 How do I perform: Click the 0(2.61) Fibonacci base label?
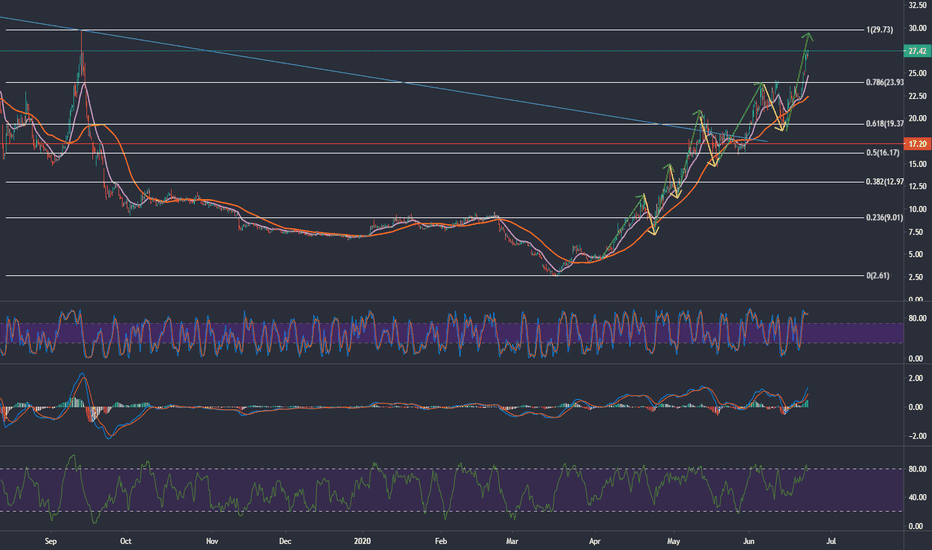[878, 275]
